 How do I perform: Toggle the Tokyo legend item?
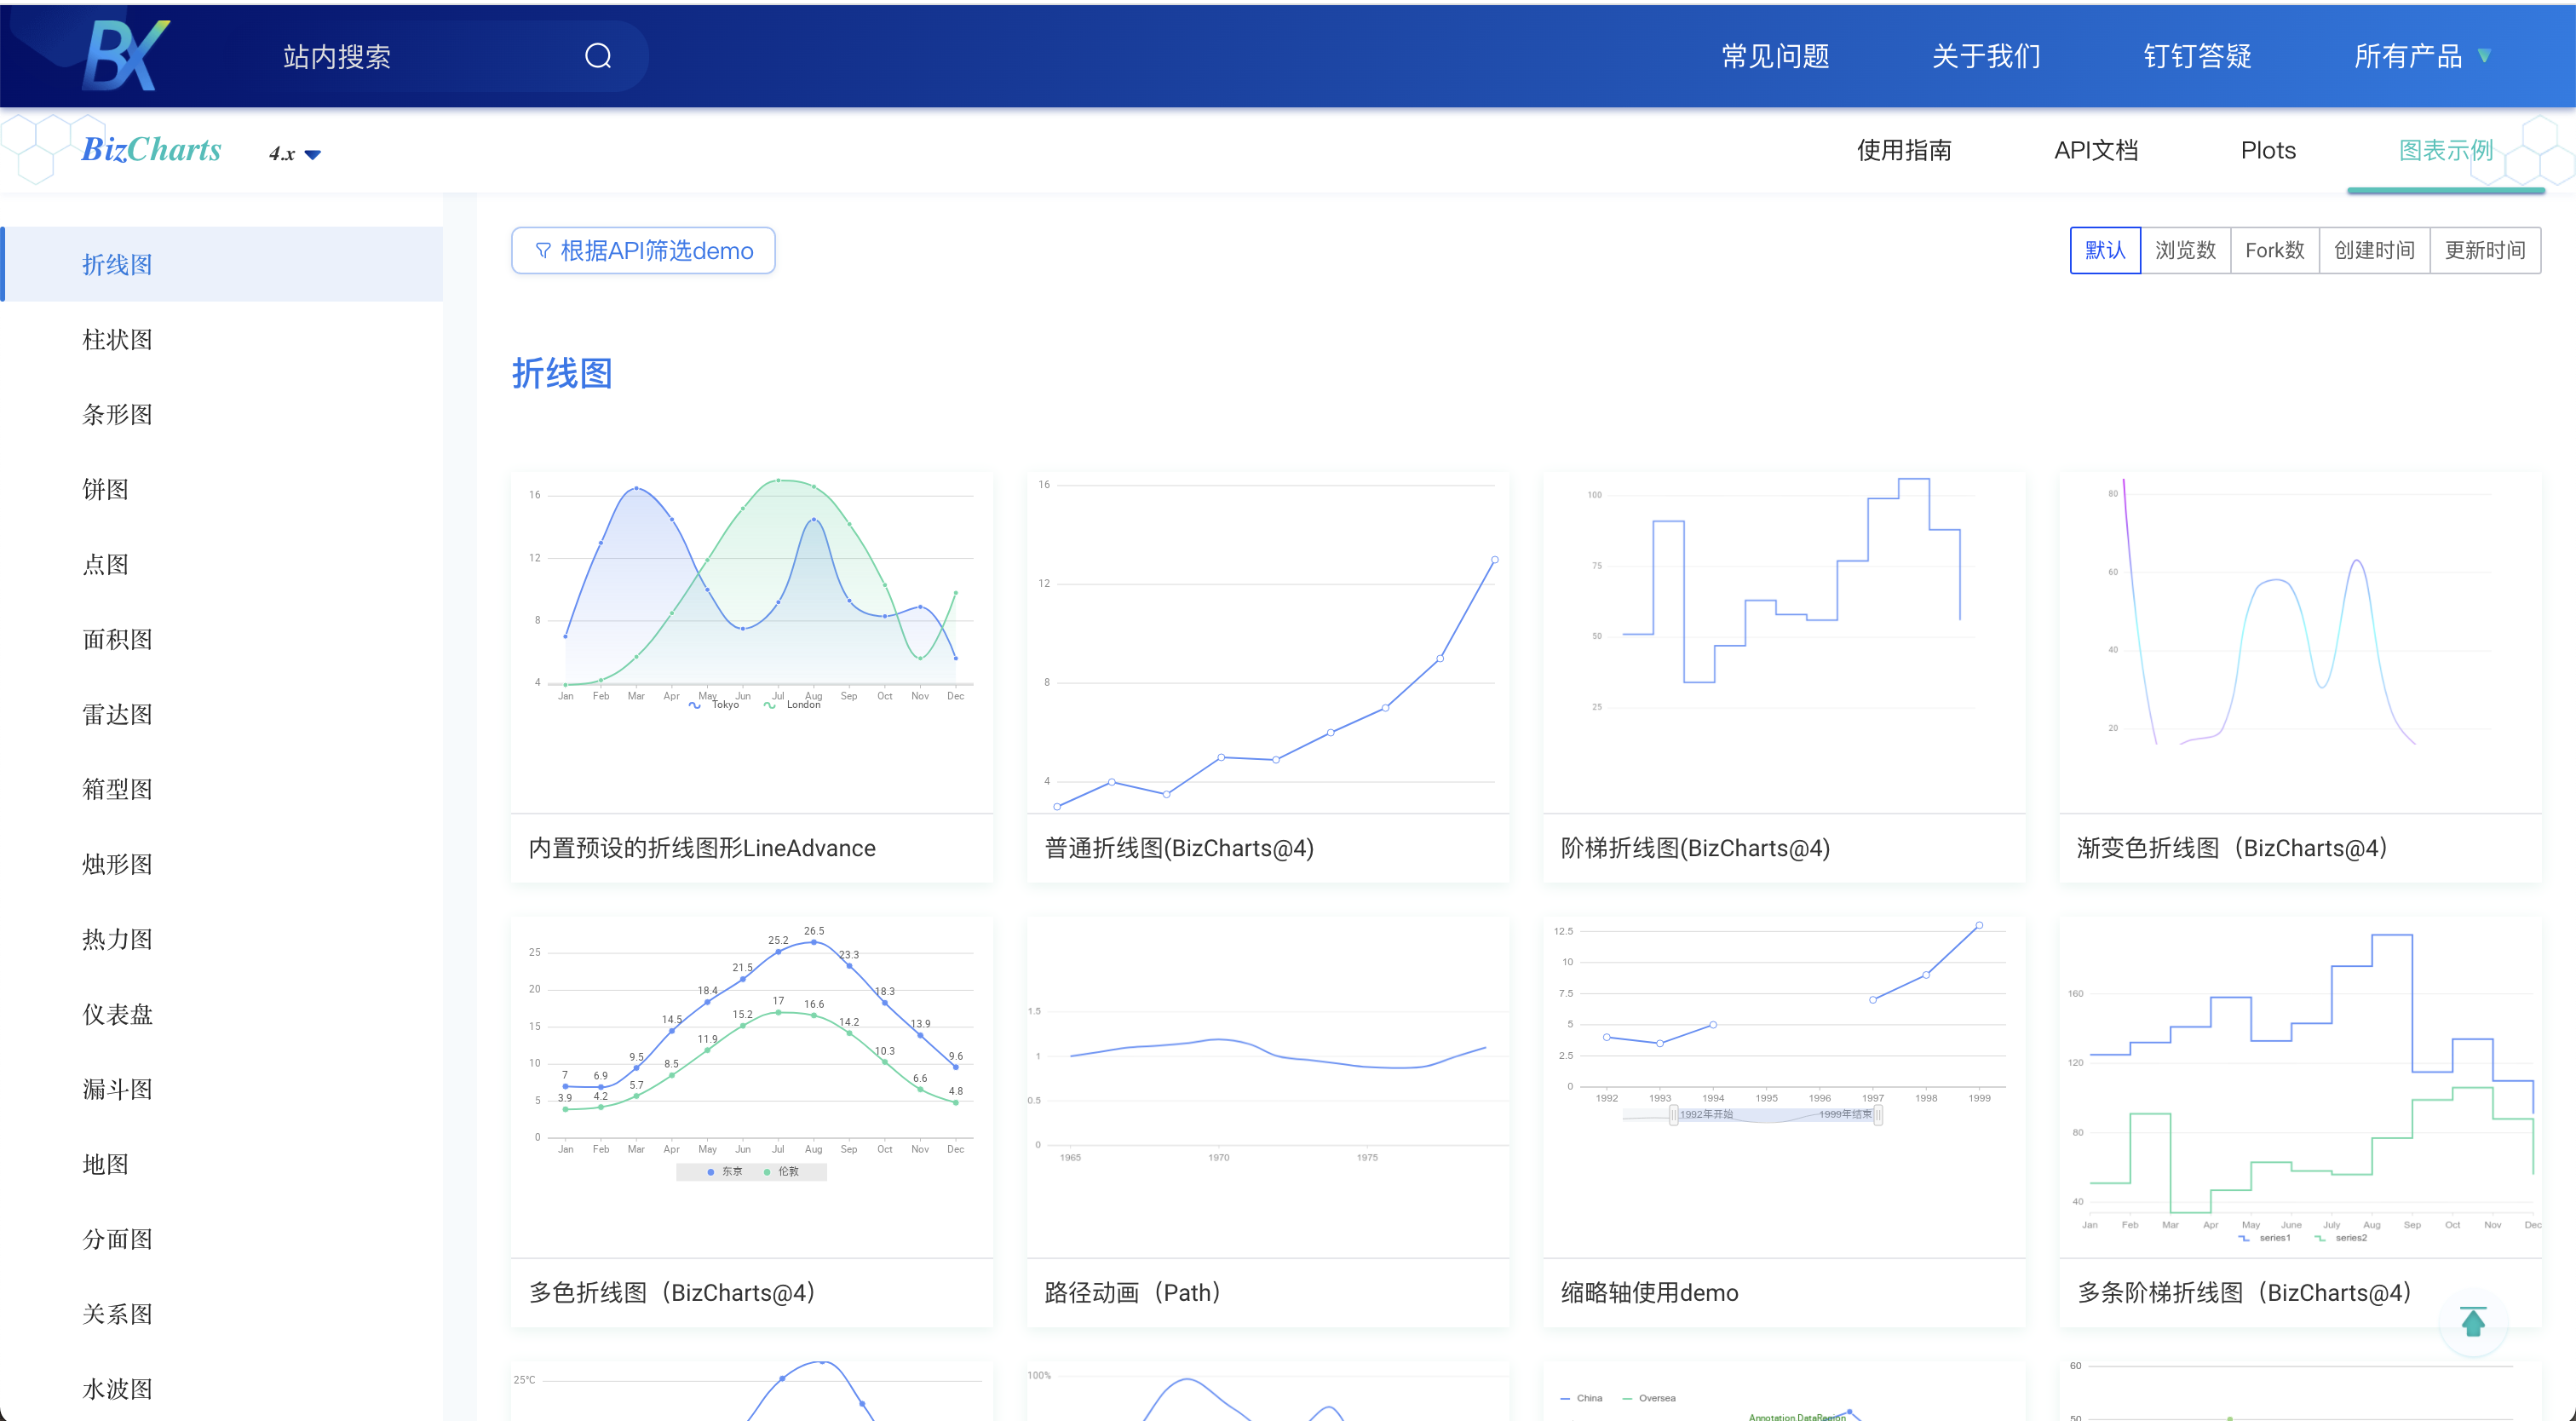coord(714,705)
